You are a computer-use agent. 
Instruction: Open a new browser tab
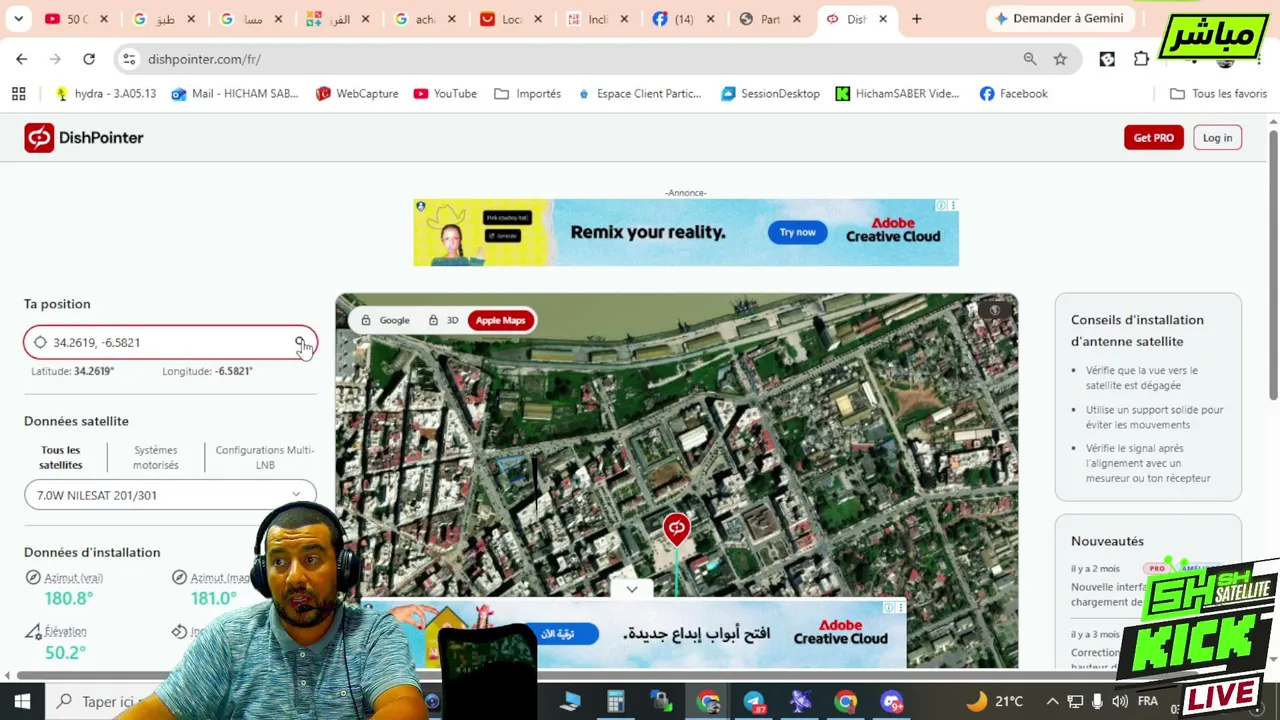tap(916, 19)
